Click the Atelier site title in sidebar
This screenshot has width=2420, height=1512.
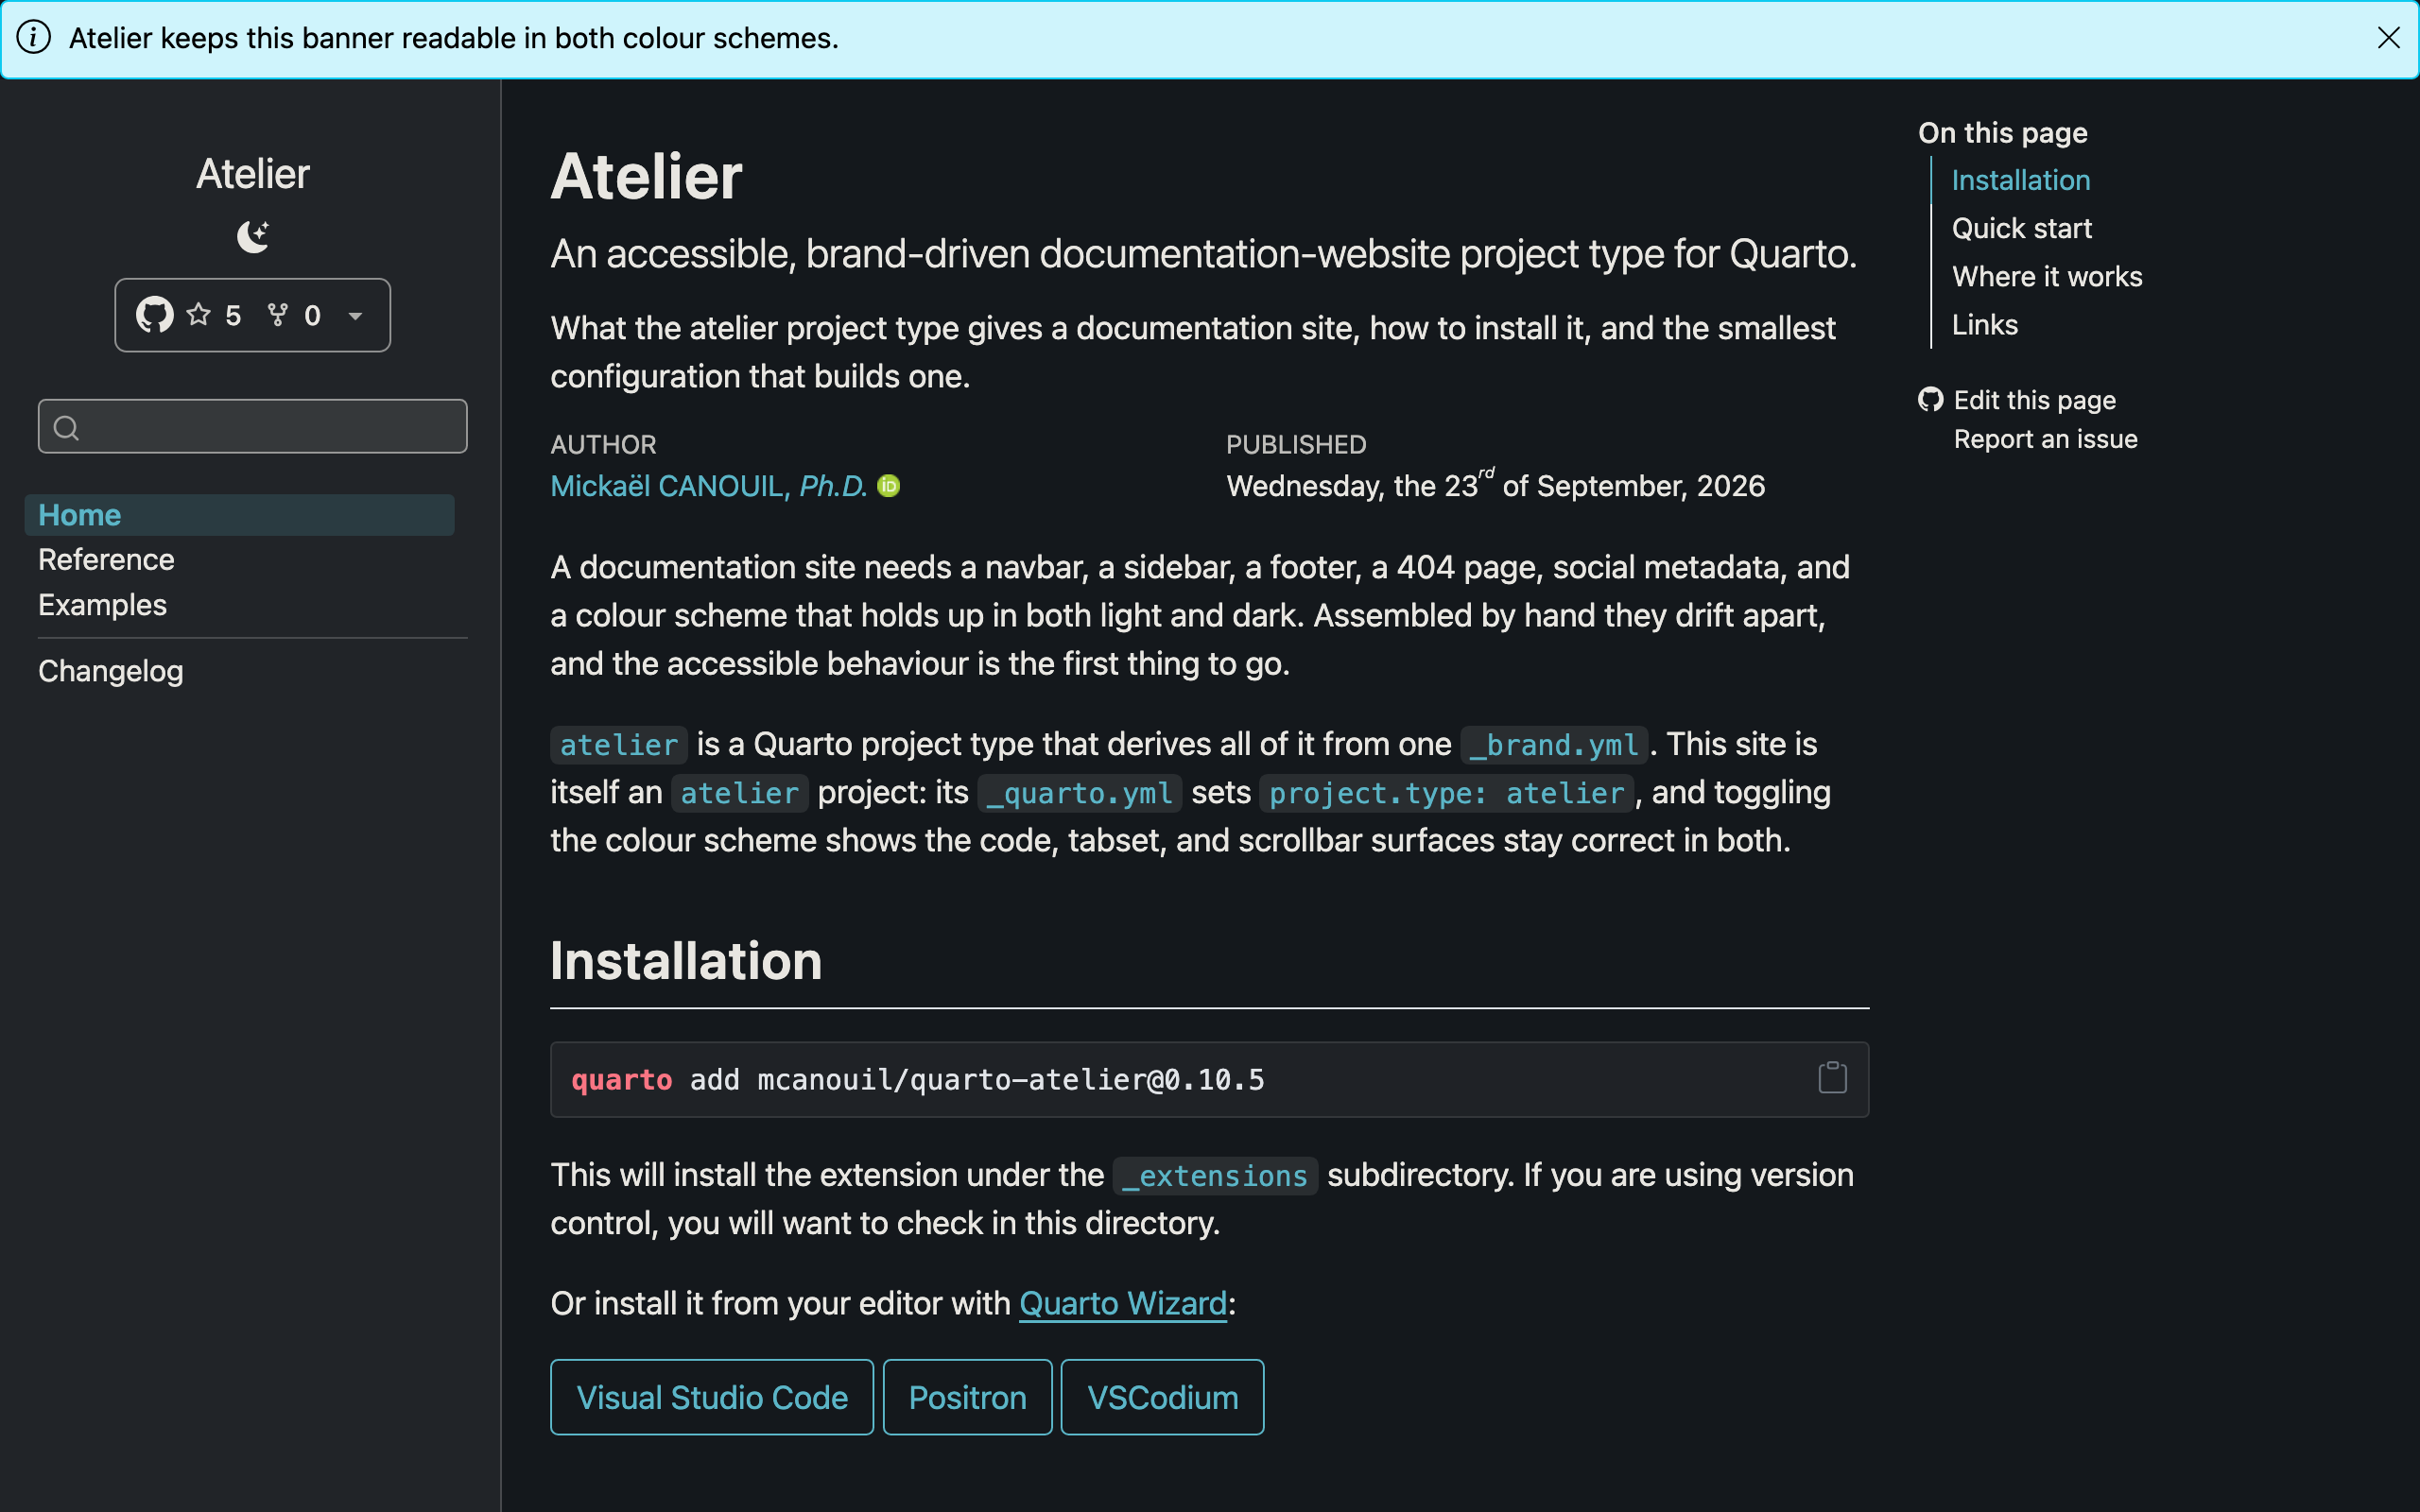(253, 174)
